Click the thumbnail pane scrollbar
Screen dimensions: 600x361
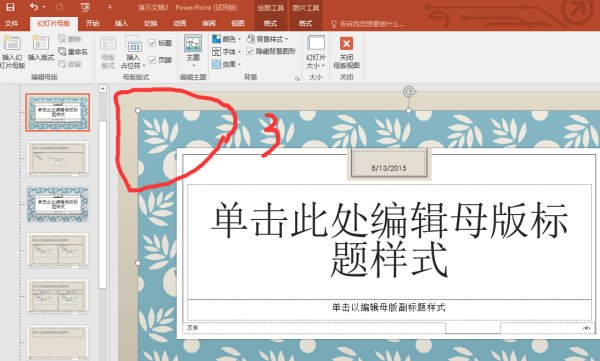coord(103,205)
